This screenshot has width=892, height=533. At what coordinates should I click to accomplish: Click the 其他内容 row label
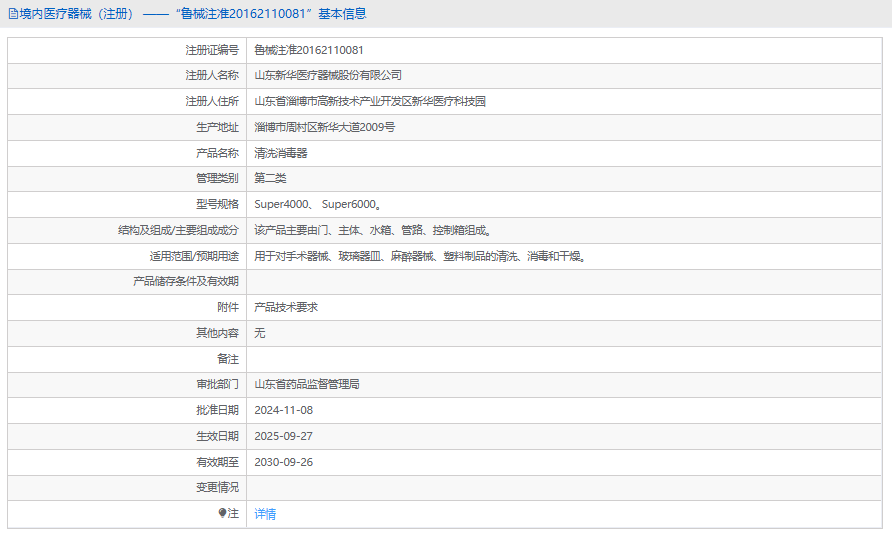217,333
